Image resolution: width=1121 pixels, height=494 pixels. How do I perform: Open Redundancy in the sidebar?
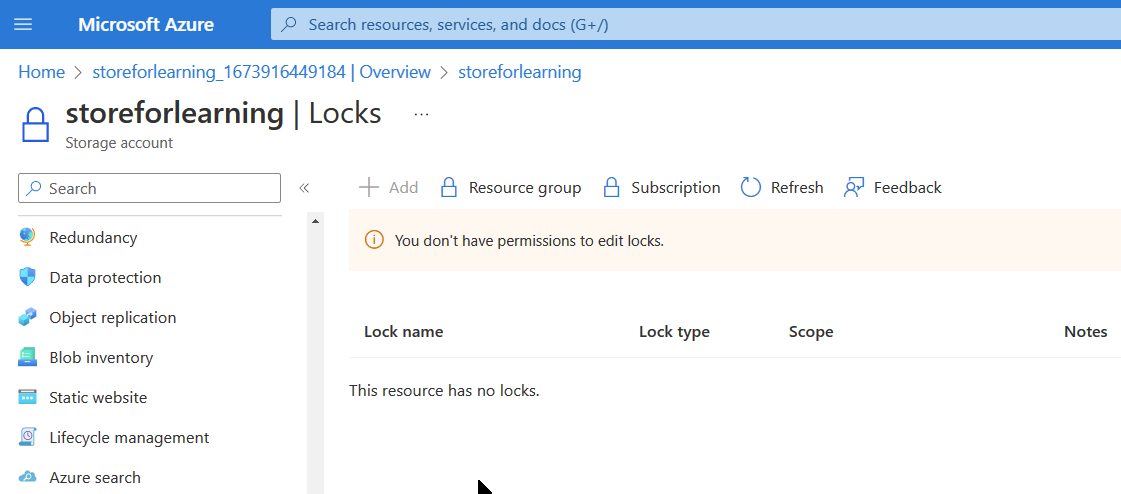pos(93,237)
